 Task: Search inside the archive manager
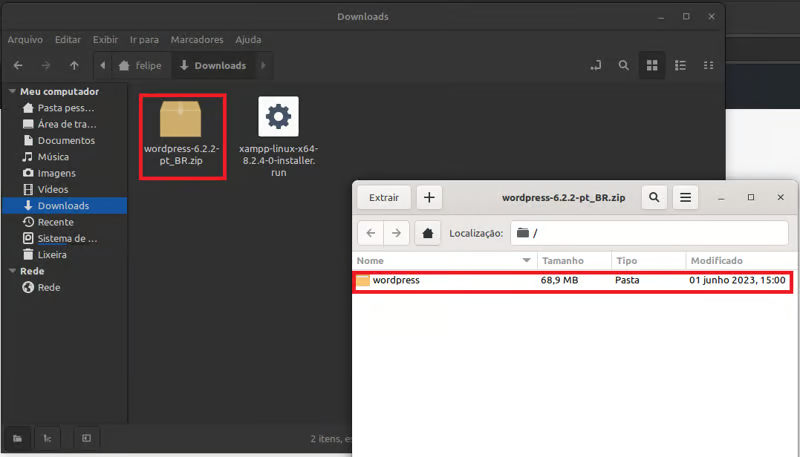[x=654, y=198]
